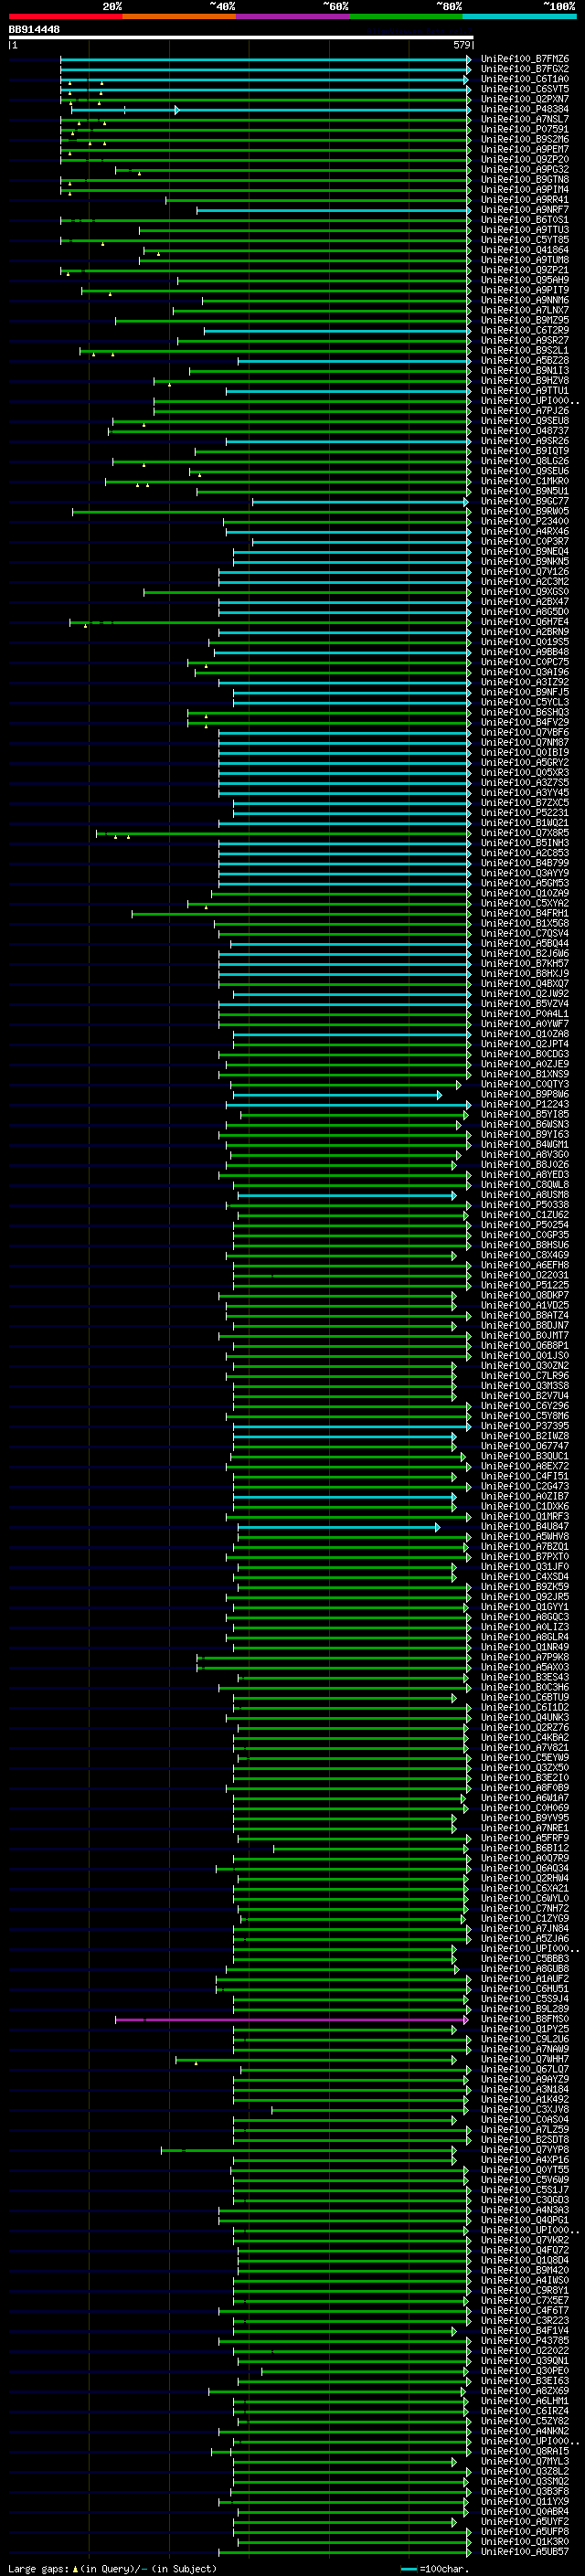Click the red ~20% identity legend bar
Viewport: 585px width, 2576px height.
pos(65,16)
